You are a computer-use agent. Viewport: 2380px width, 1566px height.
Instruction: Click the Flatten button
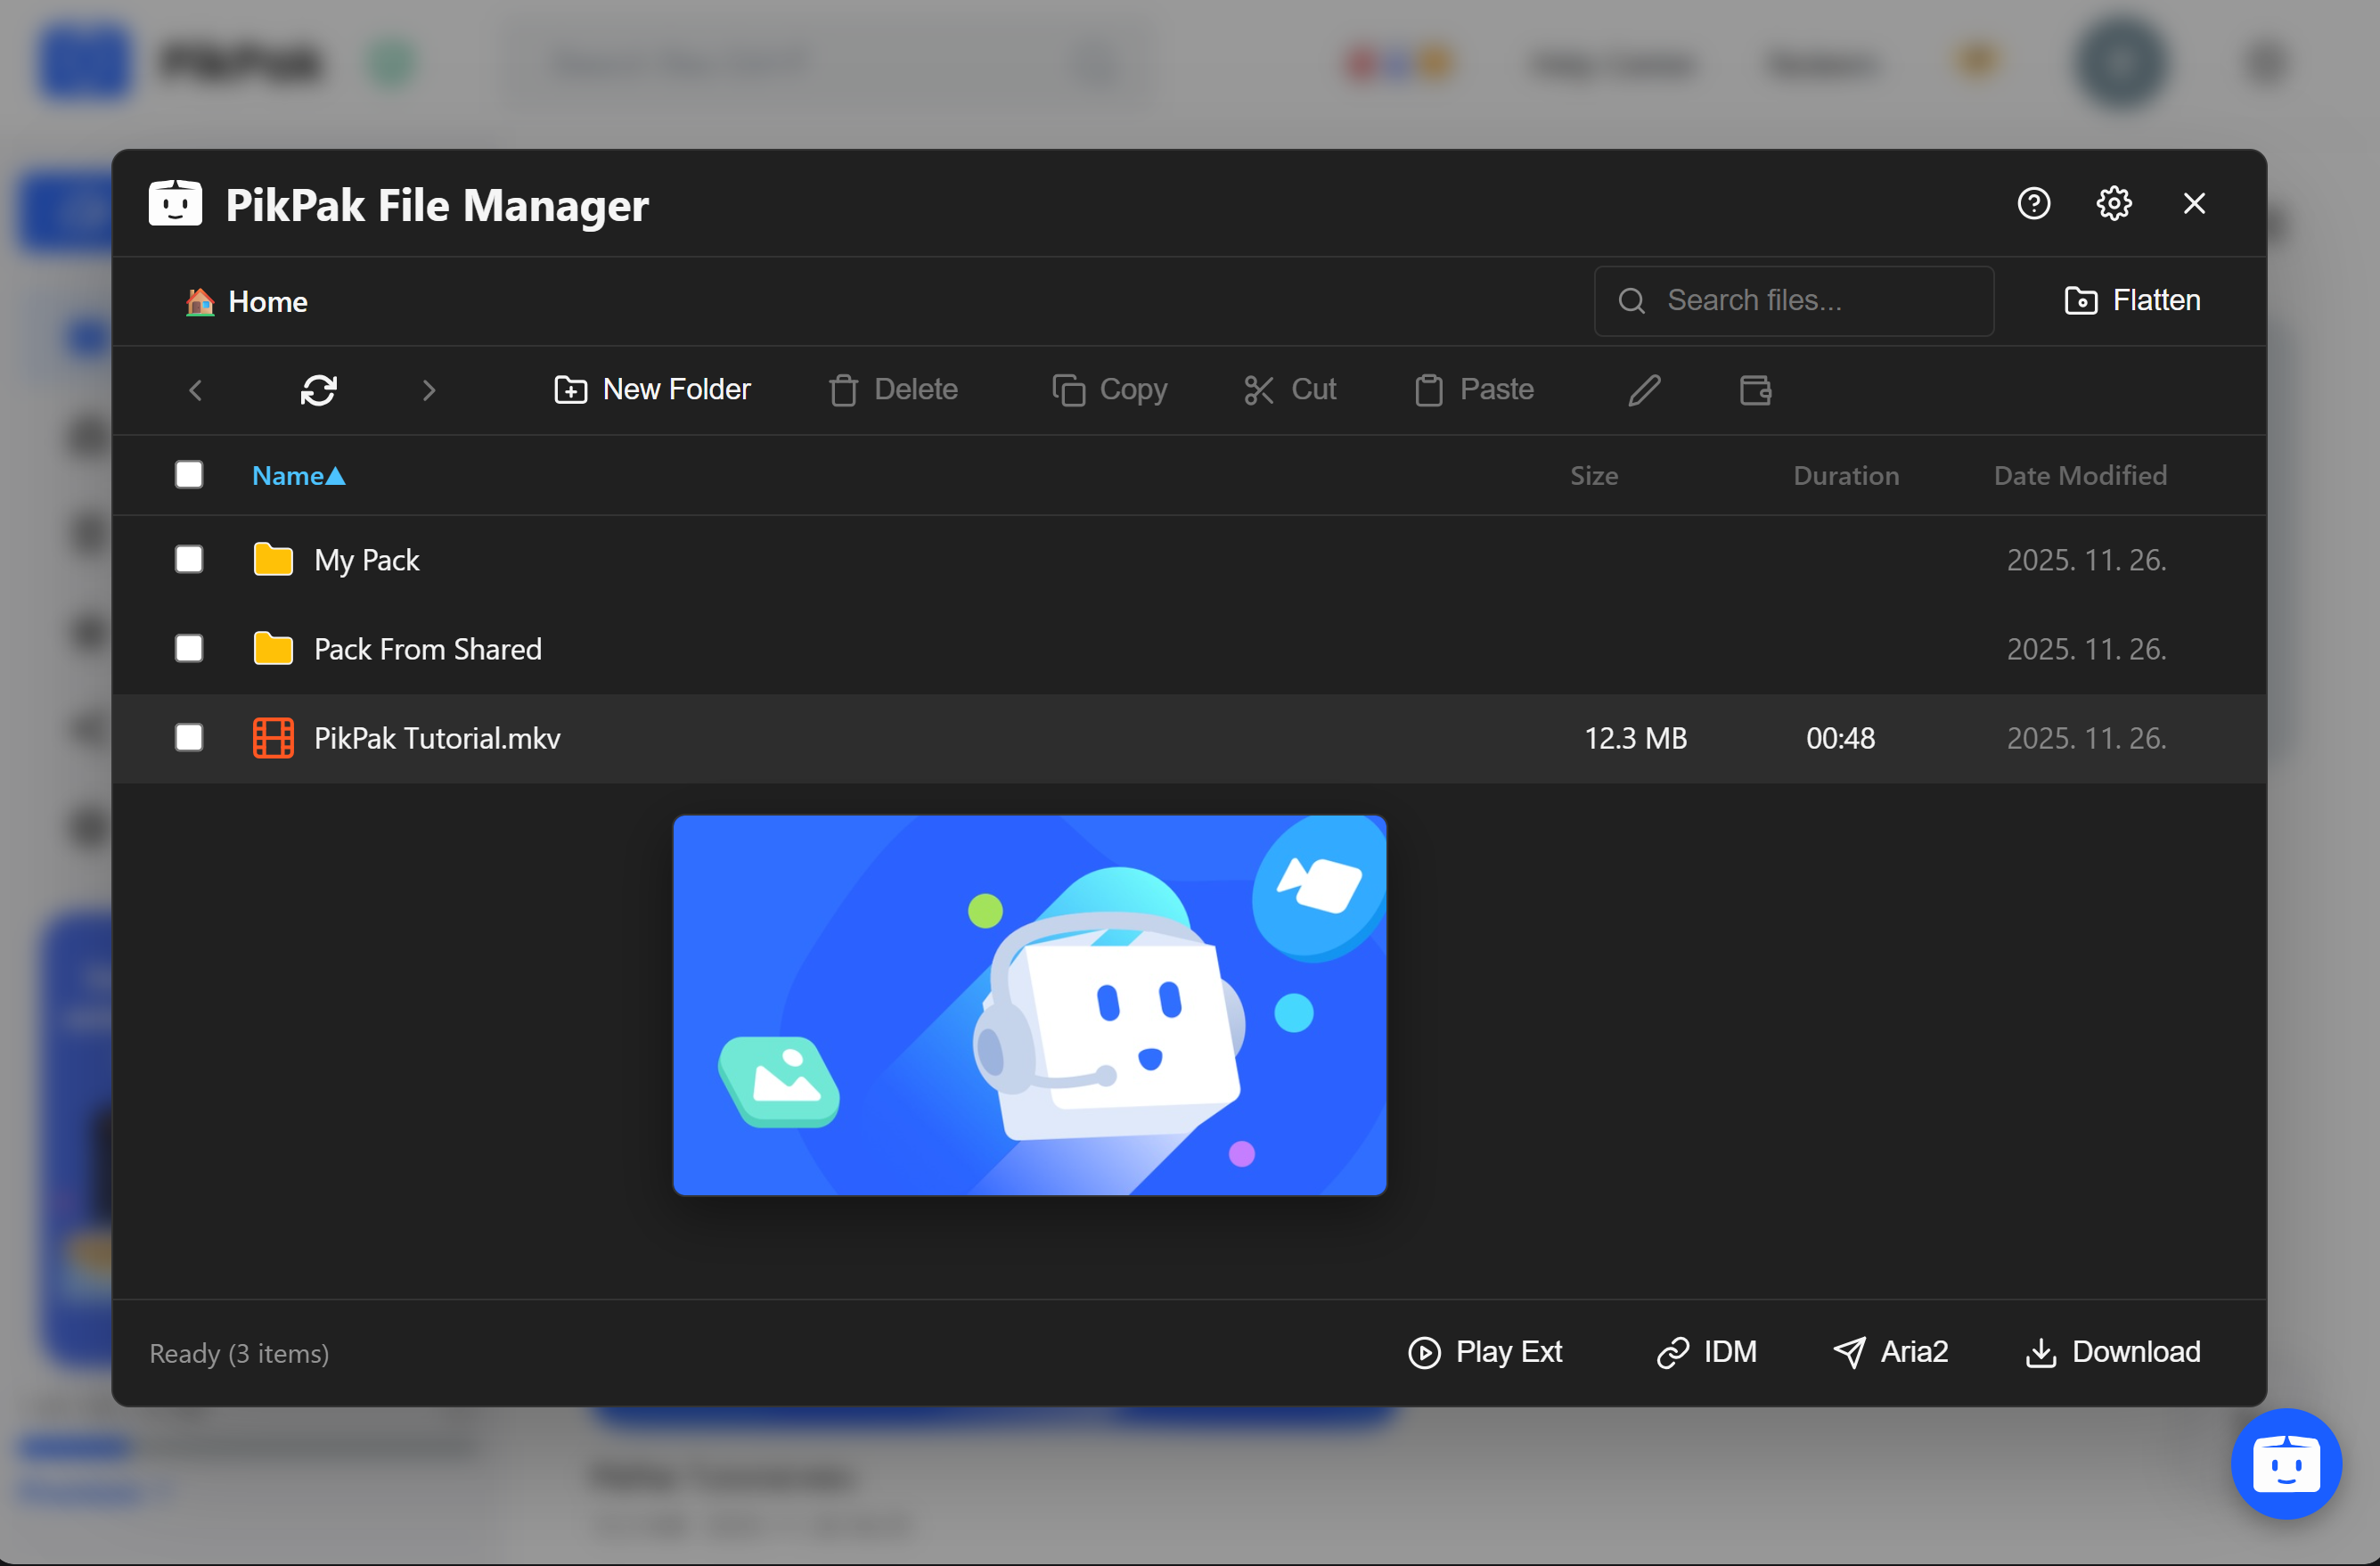[2132, 301]
